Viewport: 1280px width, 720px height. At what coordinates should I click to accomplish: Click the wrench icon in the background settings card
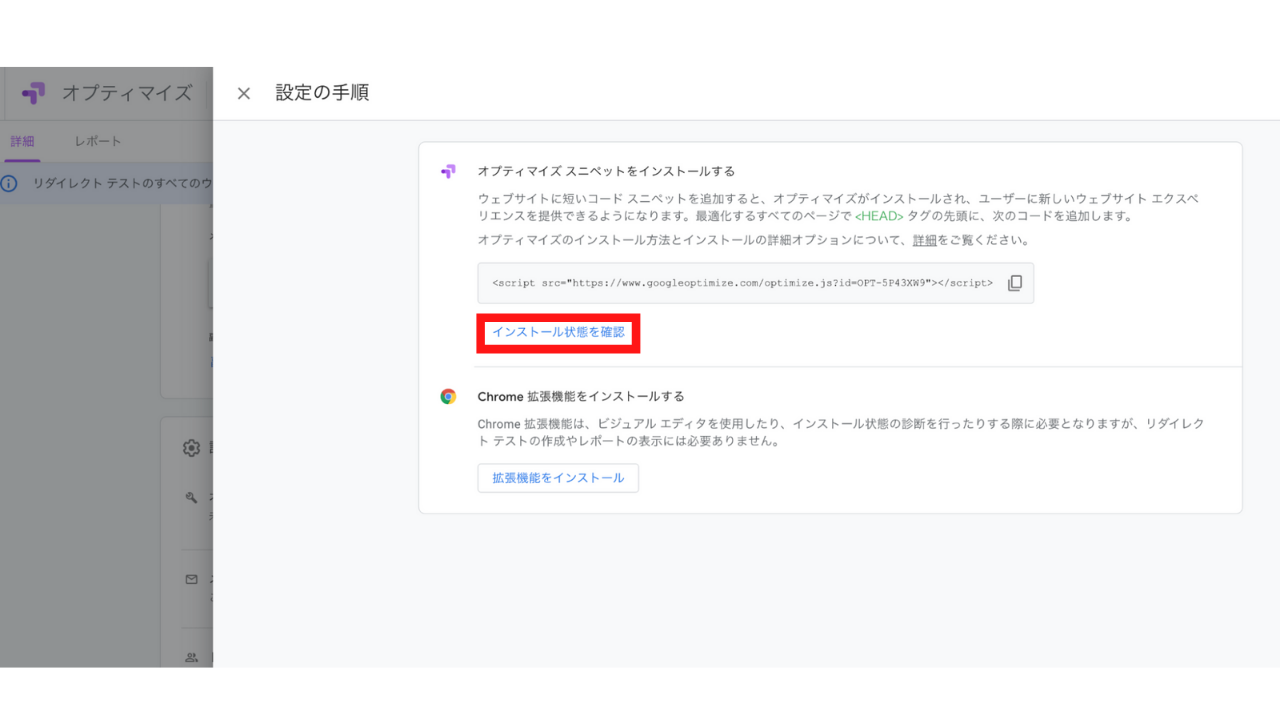coord(191,497)
